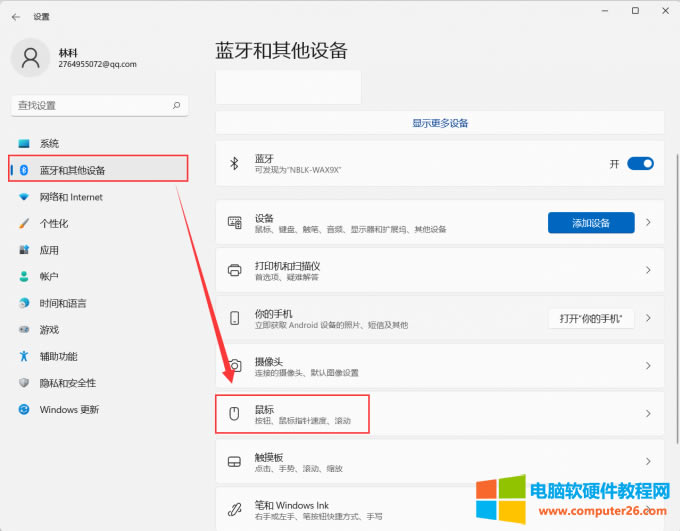Click the touchpad icon beside 触摸板
This screenshot has height=531, width=680.
point(234,462)
